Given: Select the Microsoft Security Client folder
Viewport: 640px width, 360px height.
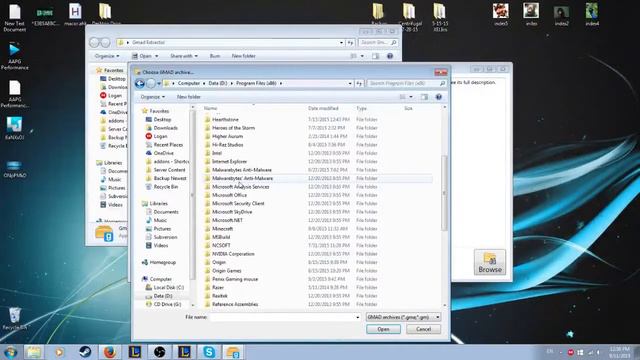Looking at the screenshot, I should pos(238,203).
